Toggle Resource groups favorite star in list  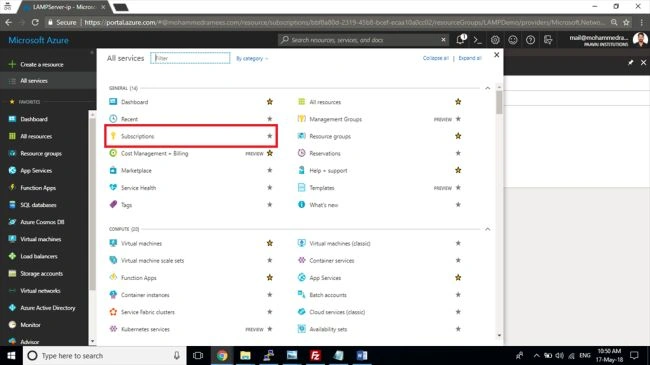tap(458, 136)
